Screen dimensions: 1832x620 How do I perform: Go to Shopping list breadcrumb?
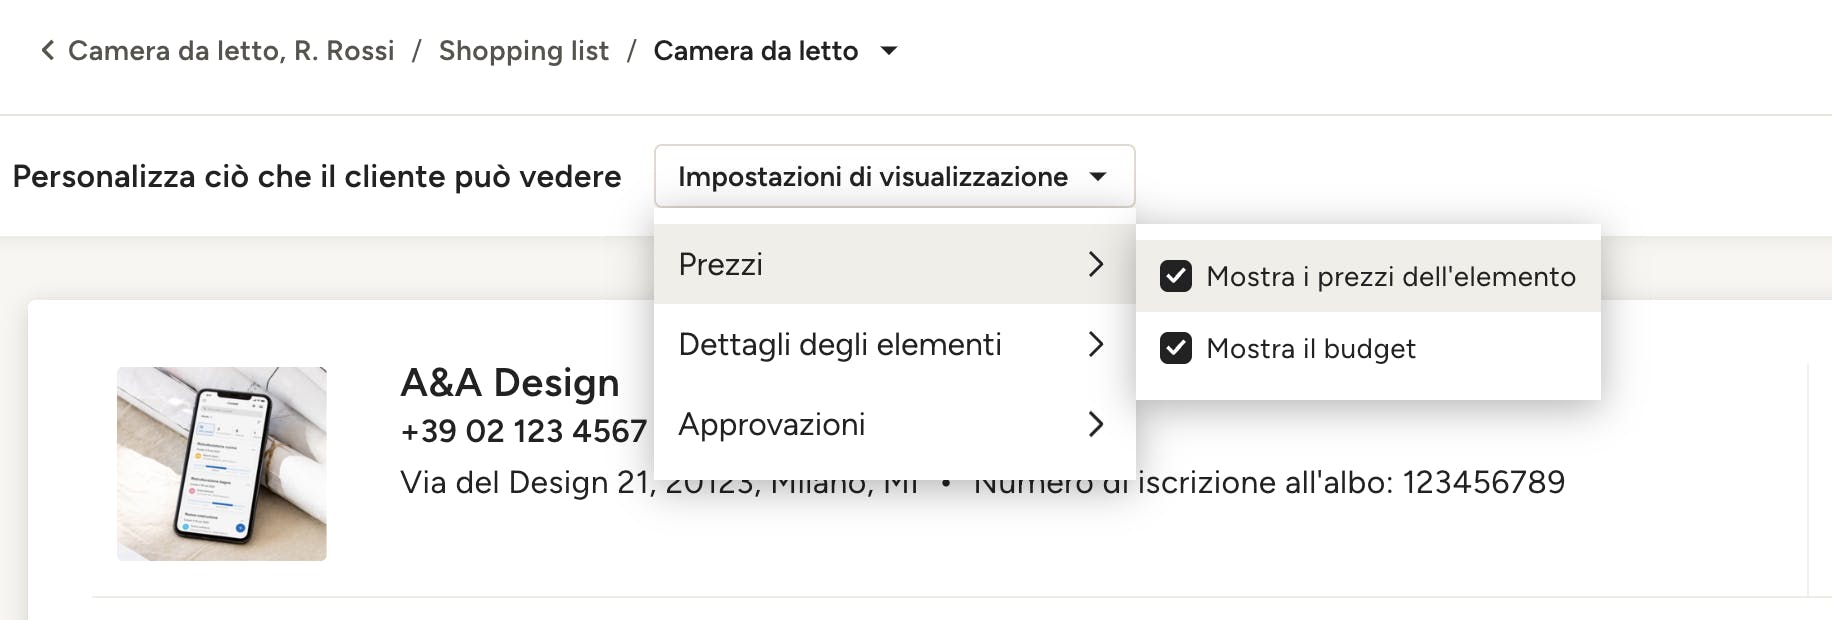tap(523, 51)
